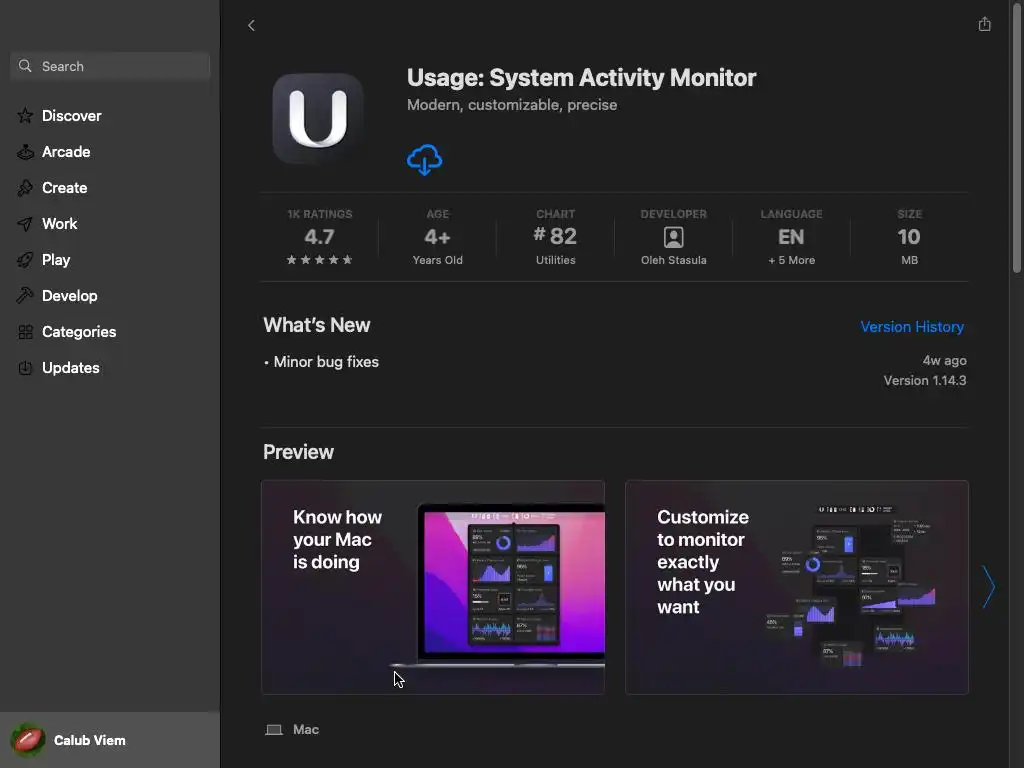Click the Updates download icon
1024x768 pixels.
[25, 368]
